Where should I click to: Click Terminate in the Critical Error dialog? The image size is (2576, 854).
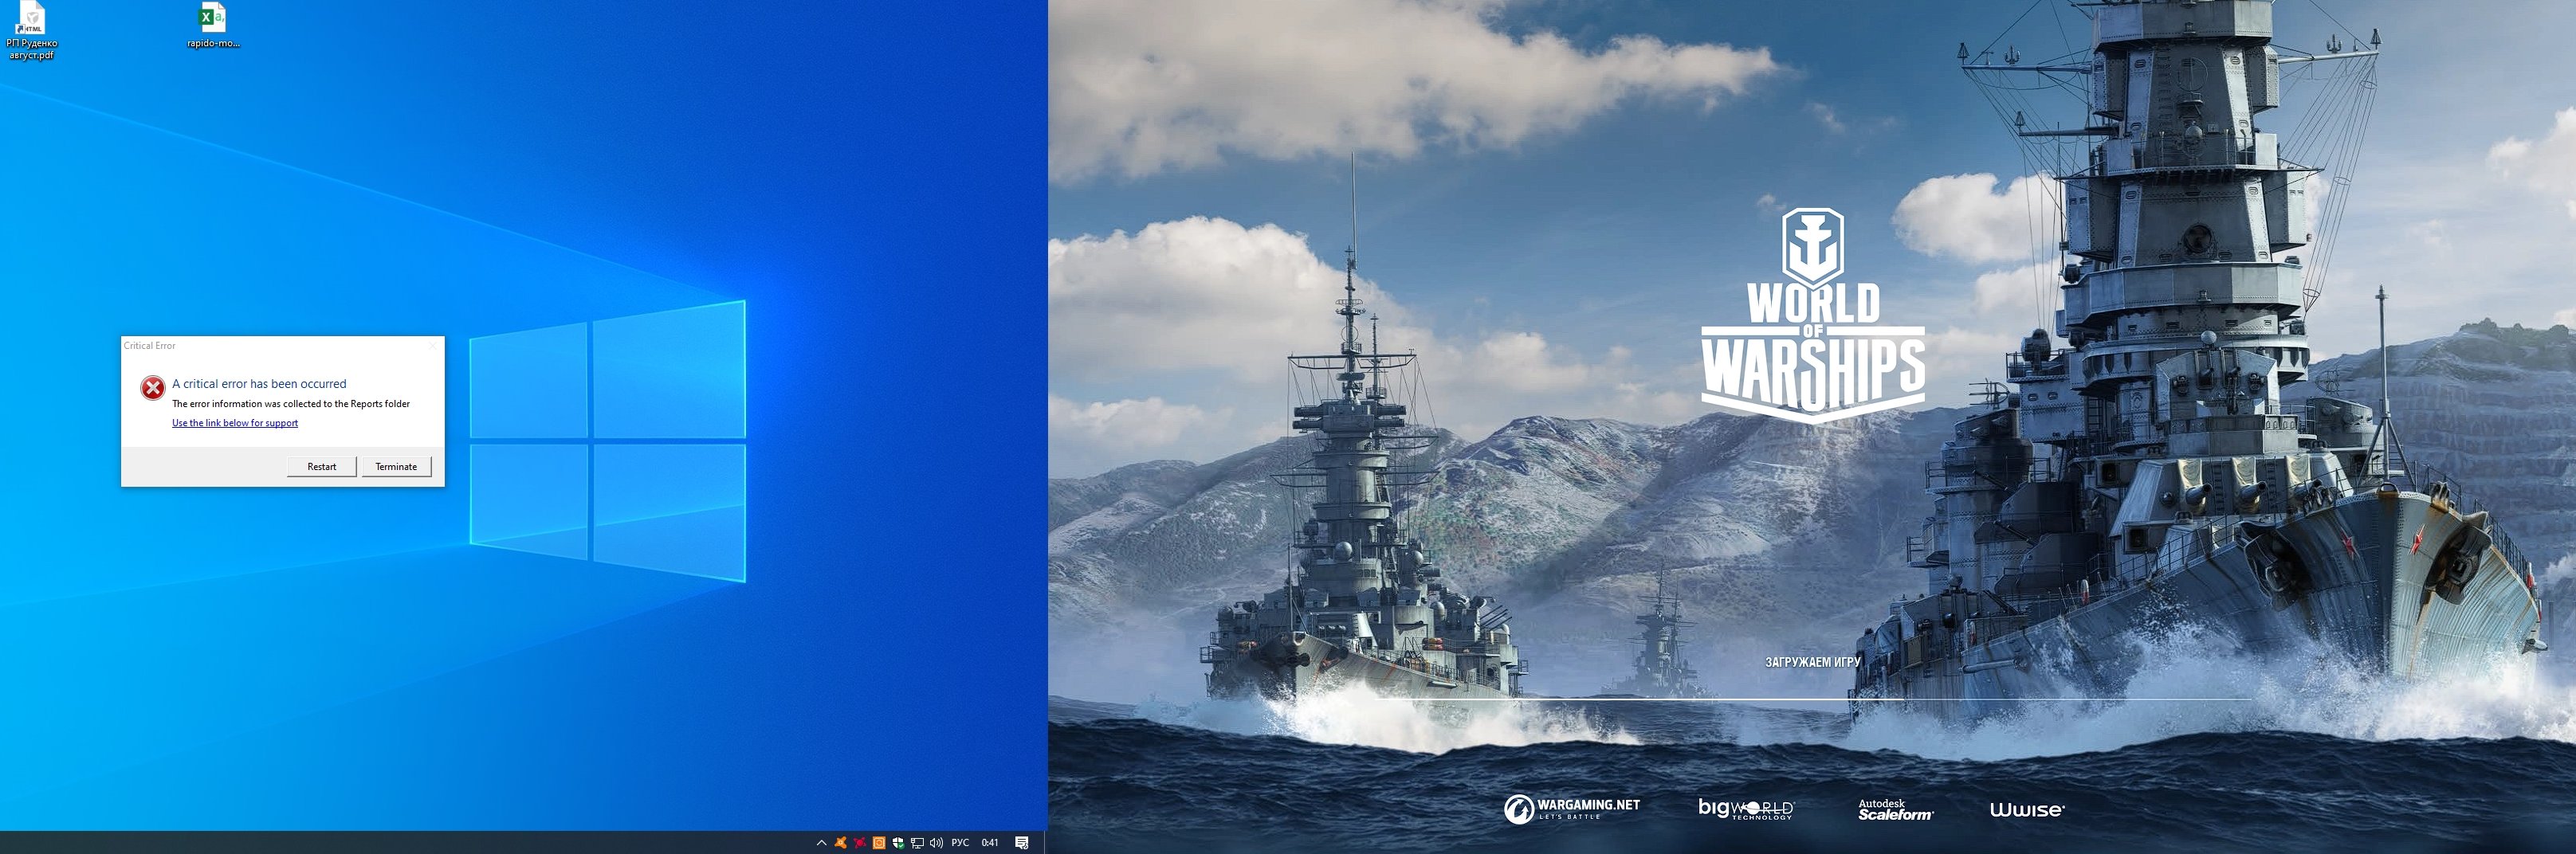pos(396,466)
